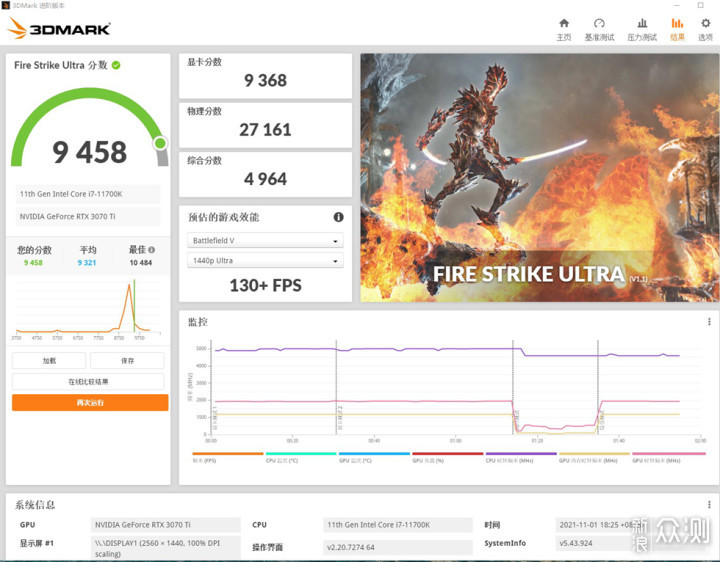Click the score distribution chart
720x562 pixels.
pyautogui.click(x=88, y=310)
